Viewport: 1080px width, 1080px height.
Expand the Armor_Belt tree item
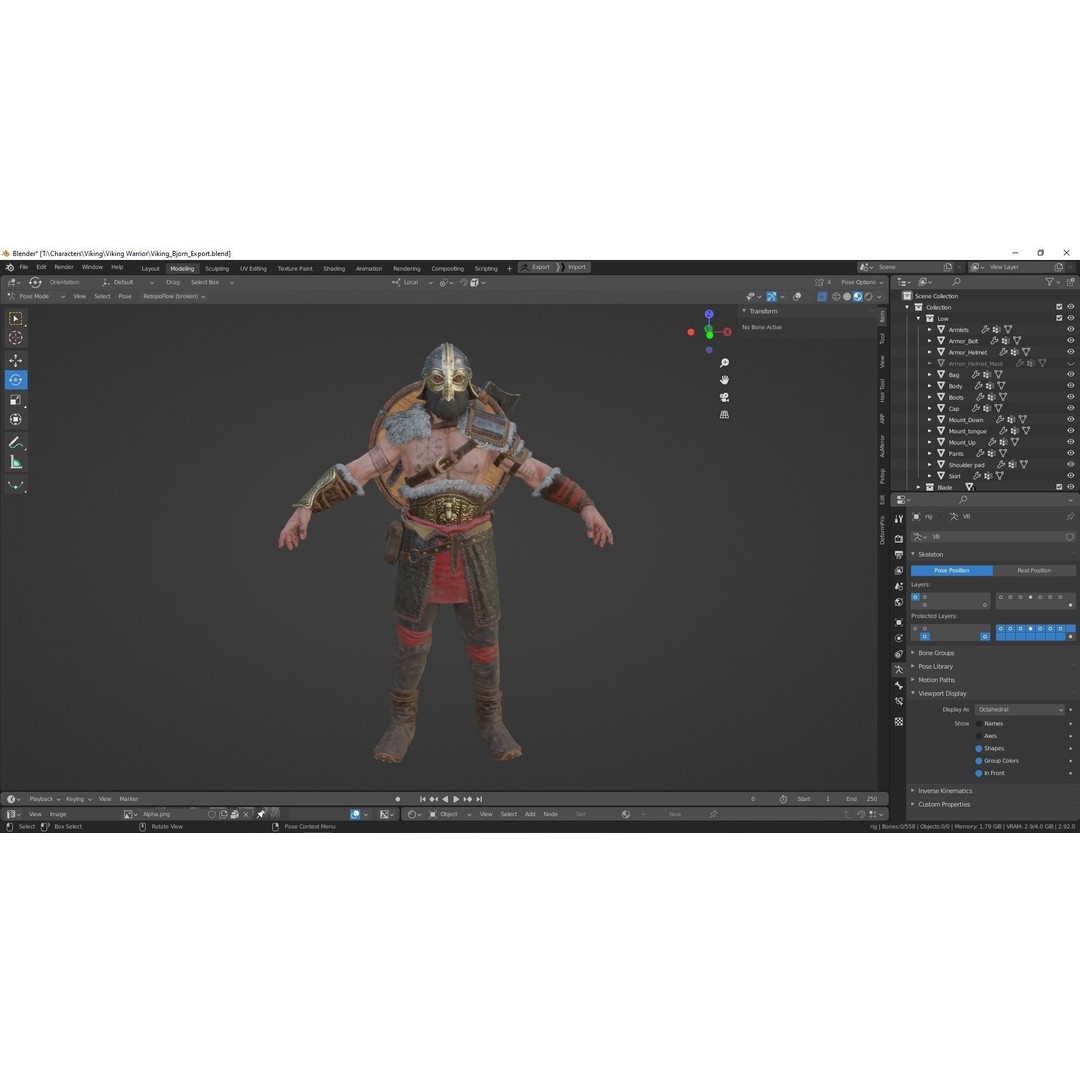coord(929,341)
